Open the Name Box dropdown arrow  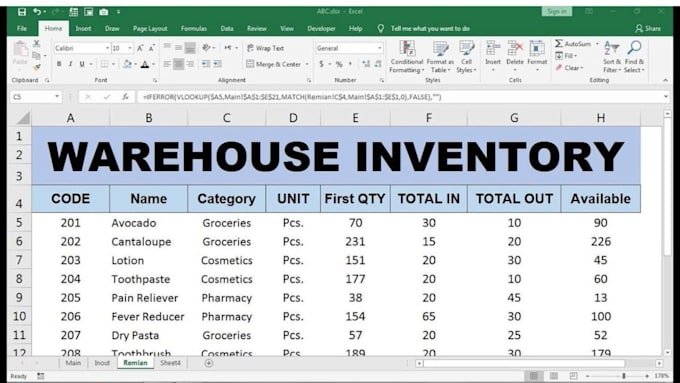tap(57, 97)
